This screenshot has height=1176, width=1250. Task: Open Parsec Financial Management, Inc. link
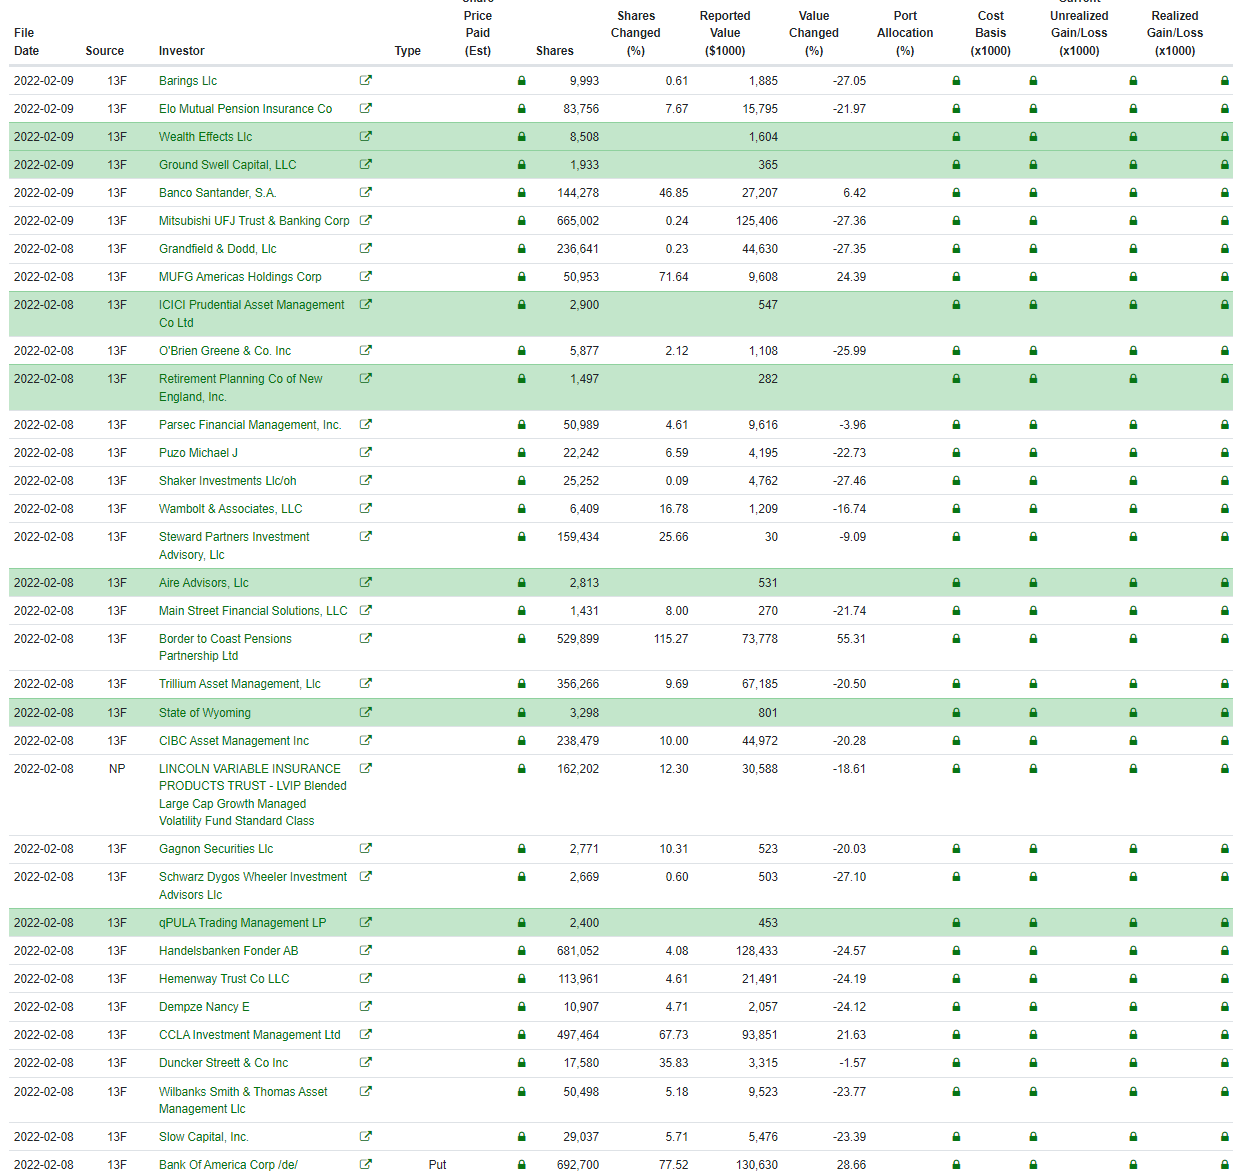tap(250, 425)
